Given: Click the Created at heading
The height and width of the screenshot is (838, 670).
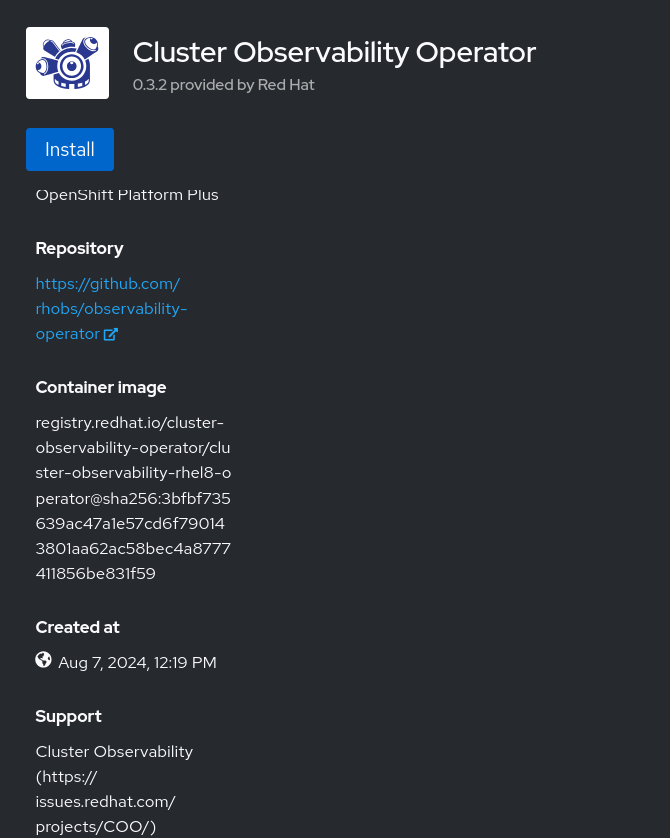Looking at the screenshot, I should pyautogui.click(x=77, y=627).
